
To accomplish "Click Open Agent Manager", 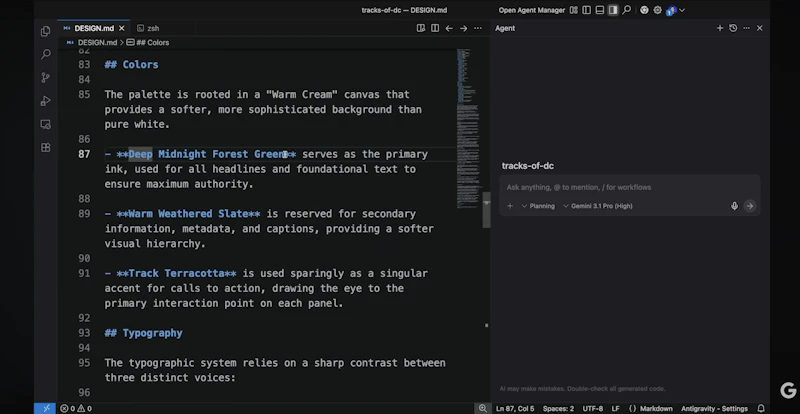I will [x=532, y=10].
